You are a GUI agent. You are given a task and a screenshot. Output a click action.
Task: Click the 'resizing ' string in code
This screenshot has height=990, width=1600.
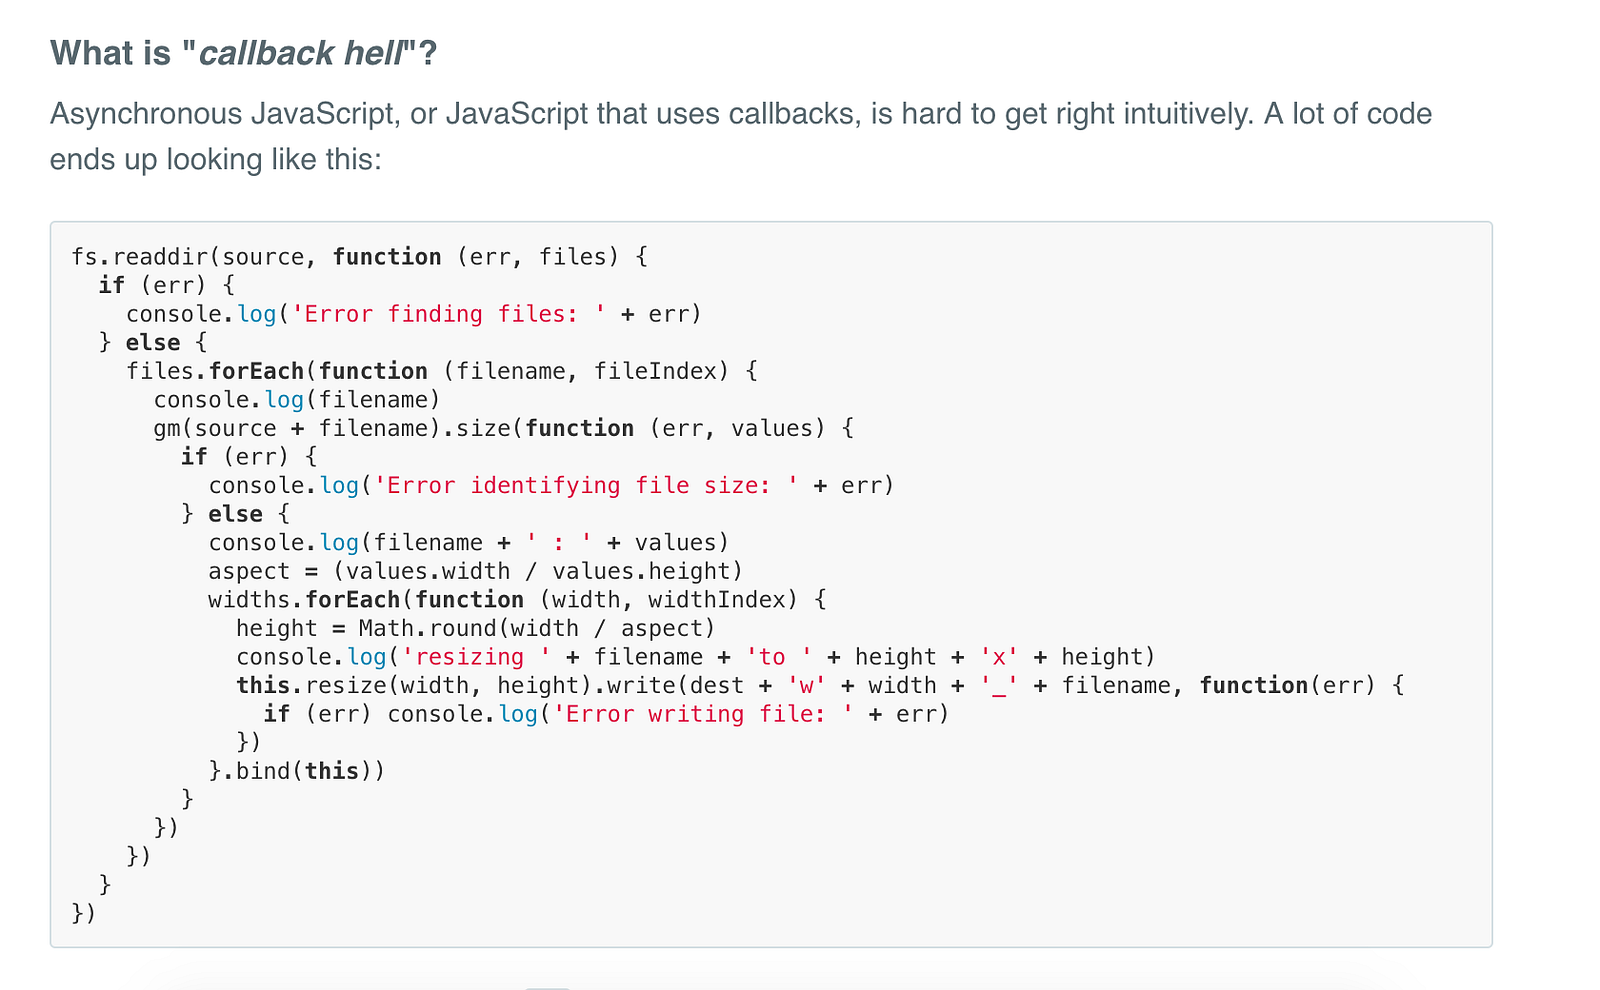pos(476,657)
